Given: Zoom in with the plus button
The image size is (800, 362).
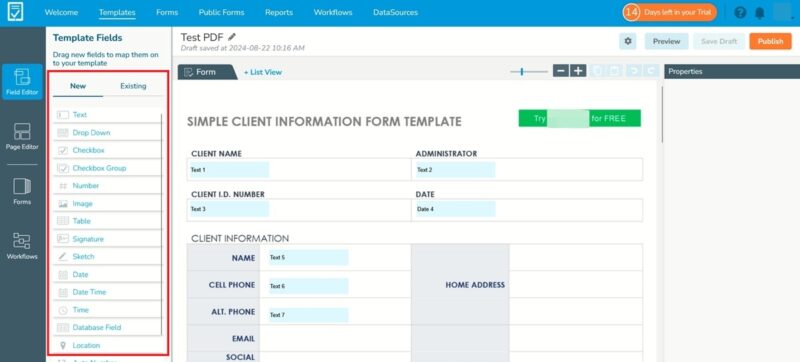Looking at the screenshot, I should point(578,71).
